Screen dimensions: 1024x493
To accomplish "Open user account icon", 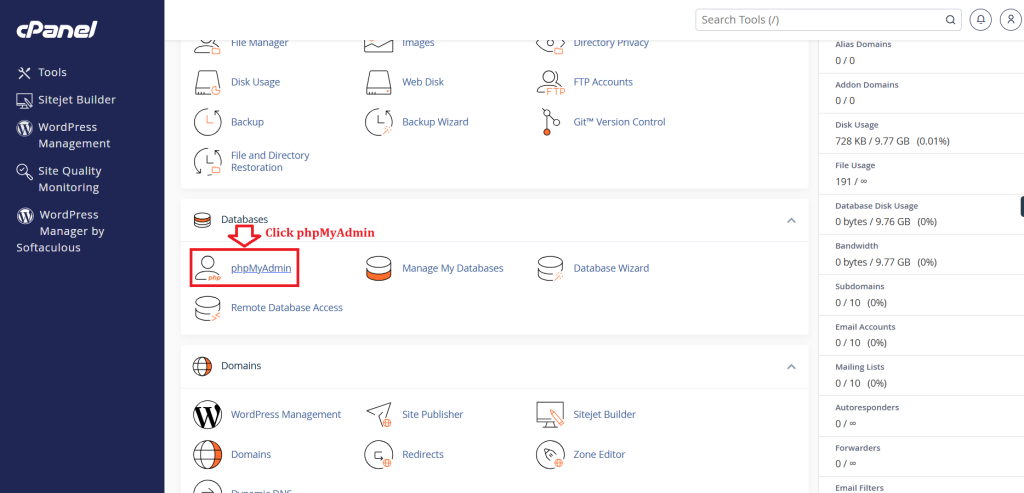I will [1010, 20].
